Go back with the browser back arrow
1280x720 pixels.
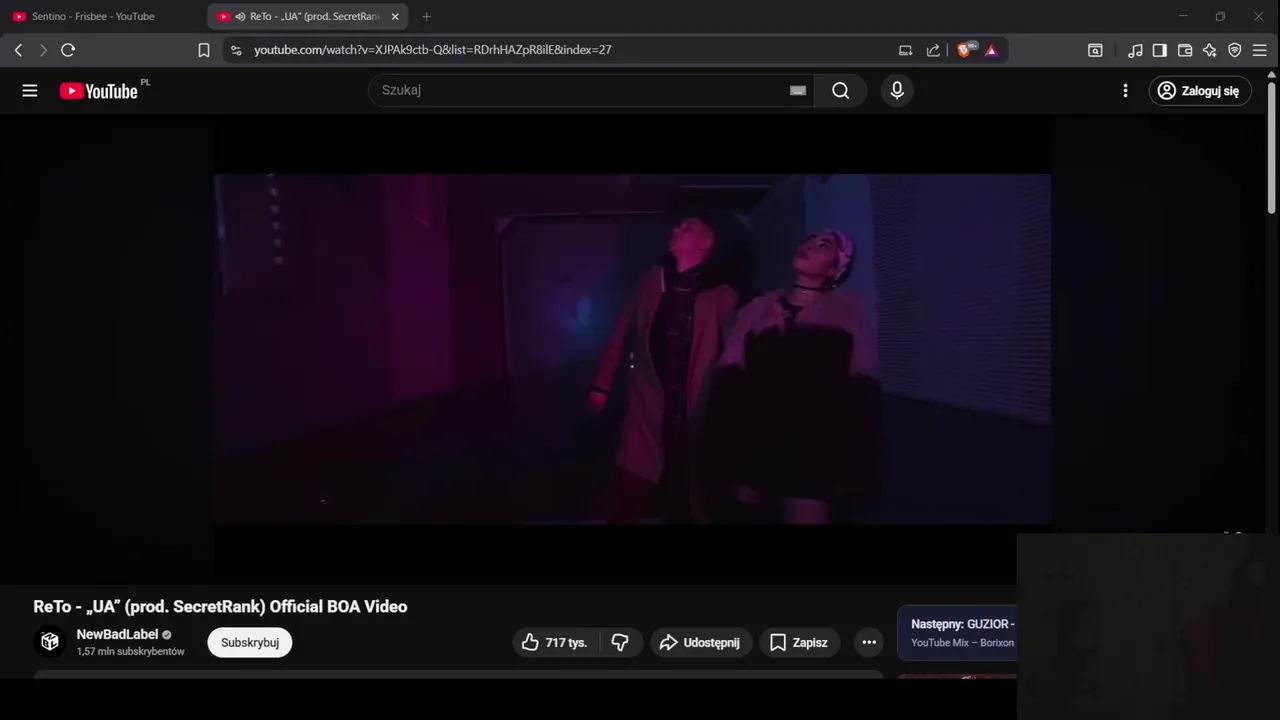(18, 50)
